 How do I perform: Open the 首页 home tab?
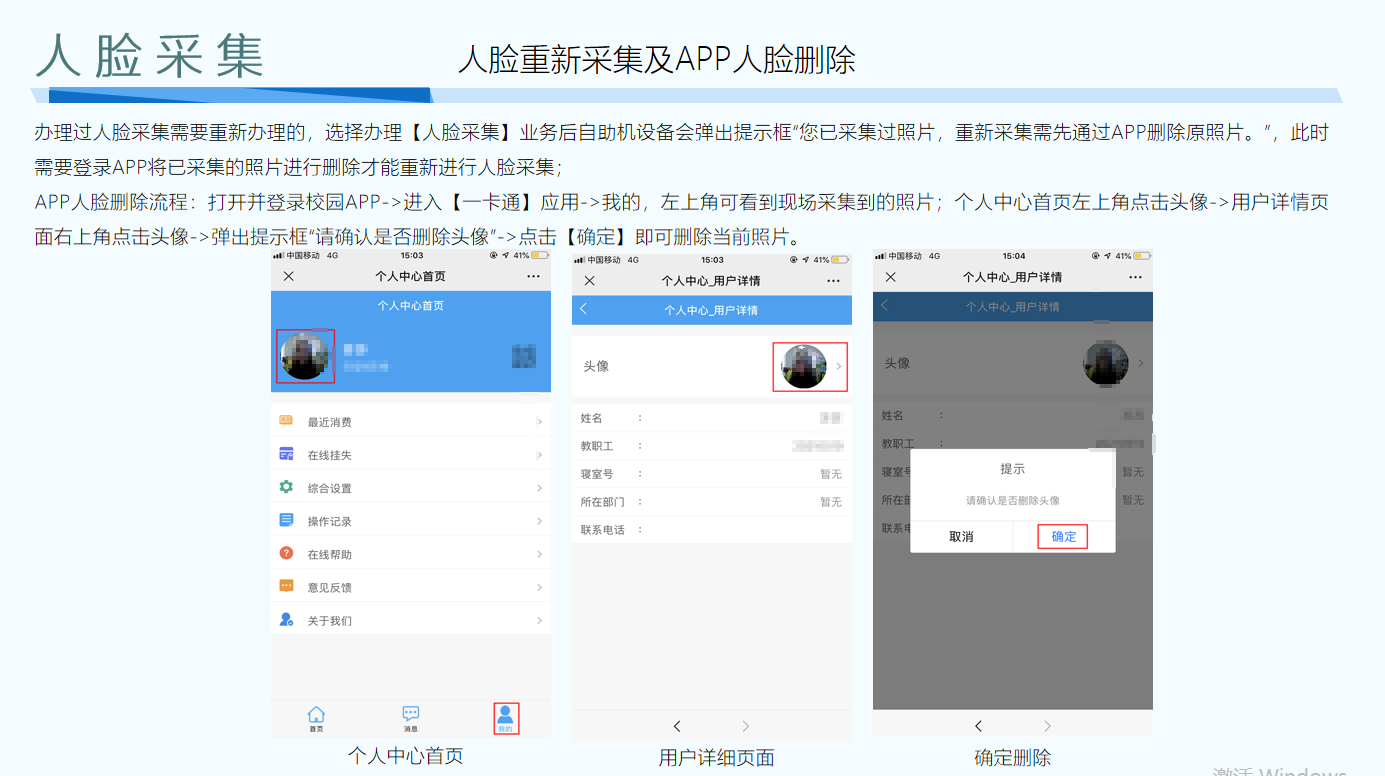click(x=316, y=718)
